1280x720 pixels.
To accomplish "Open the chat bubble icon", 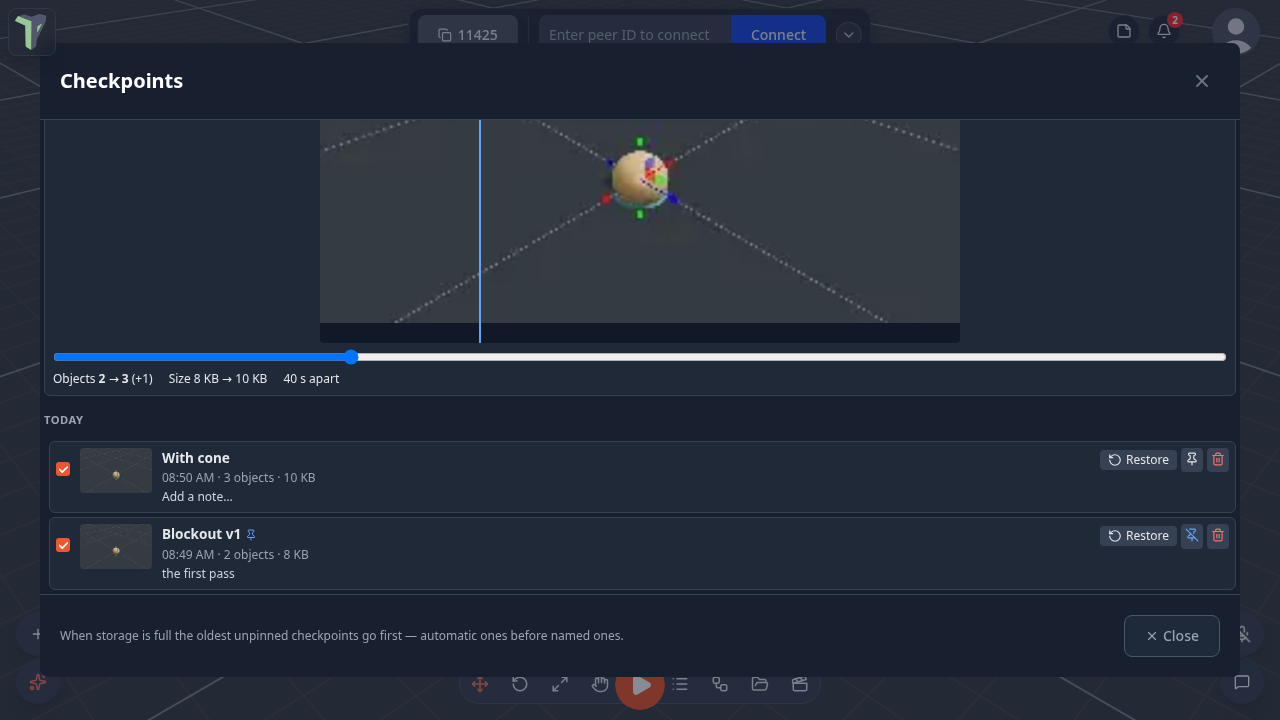I will pos(1242,682).
